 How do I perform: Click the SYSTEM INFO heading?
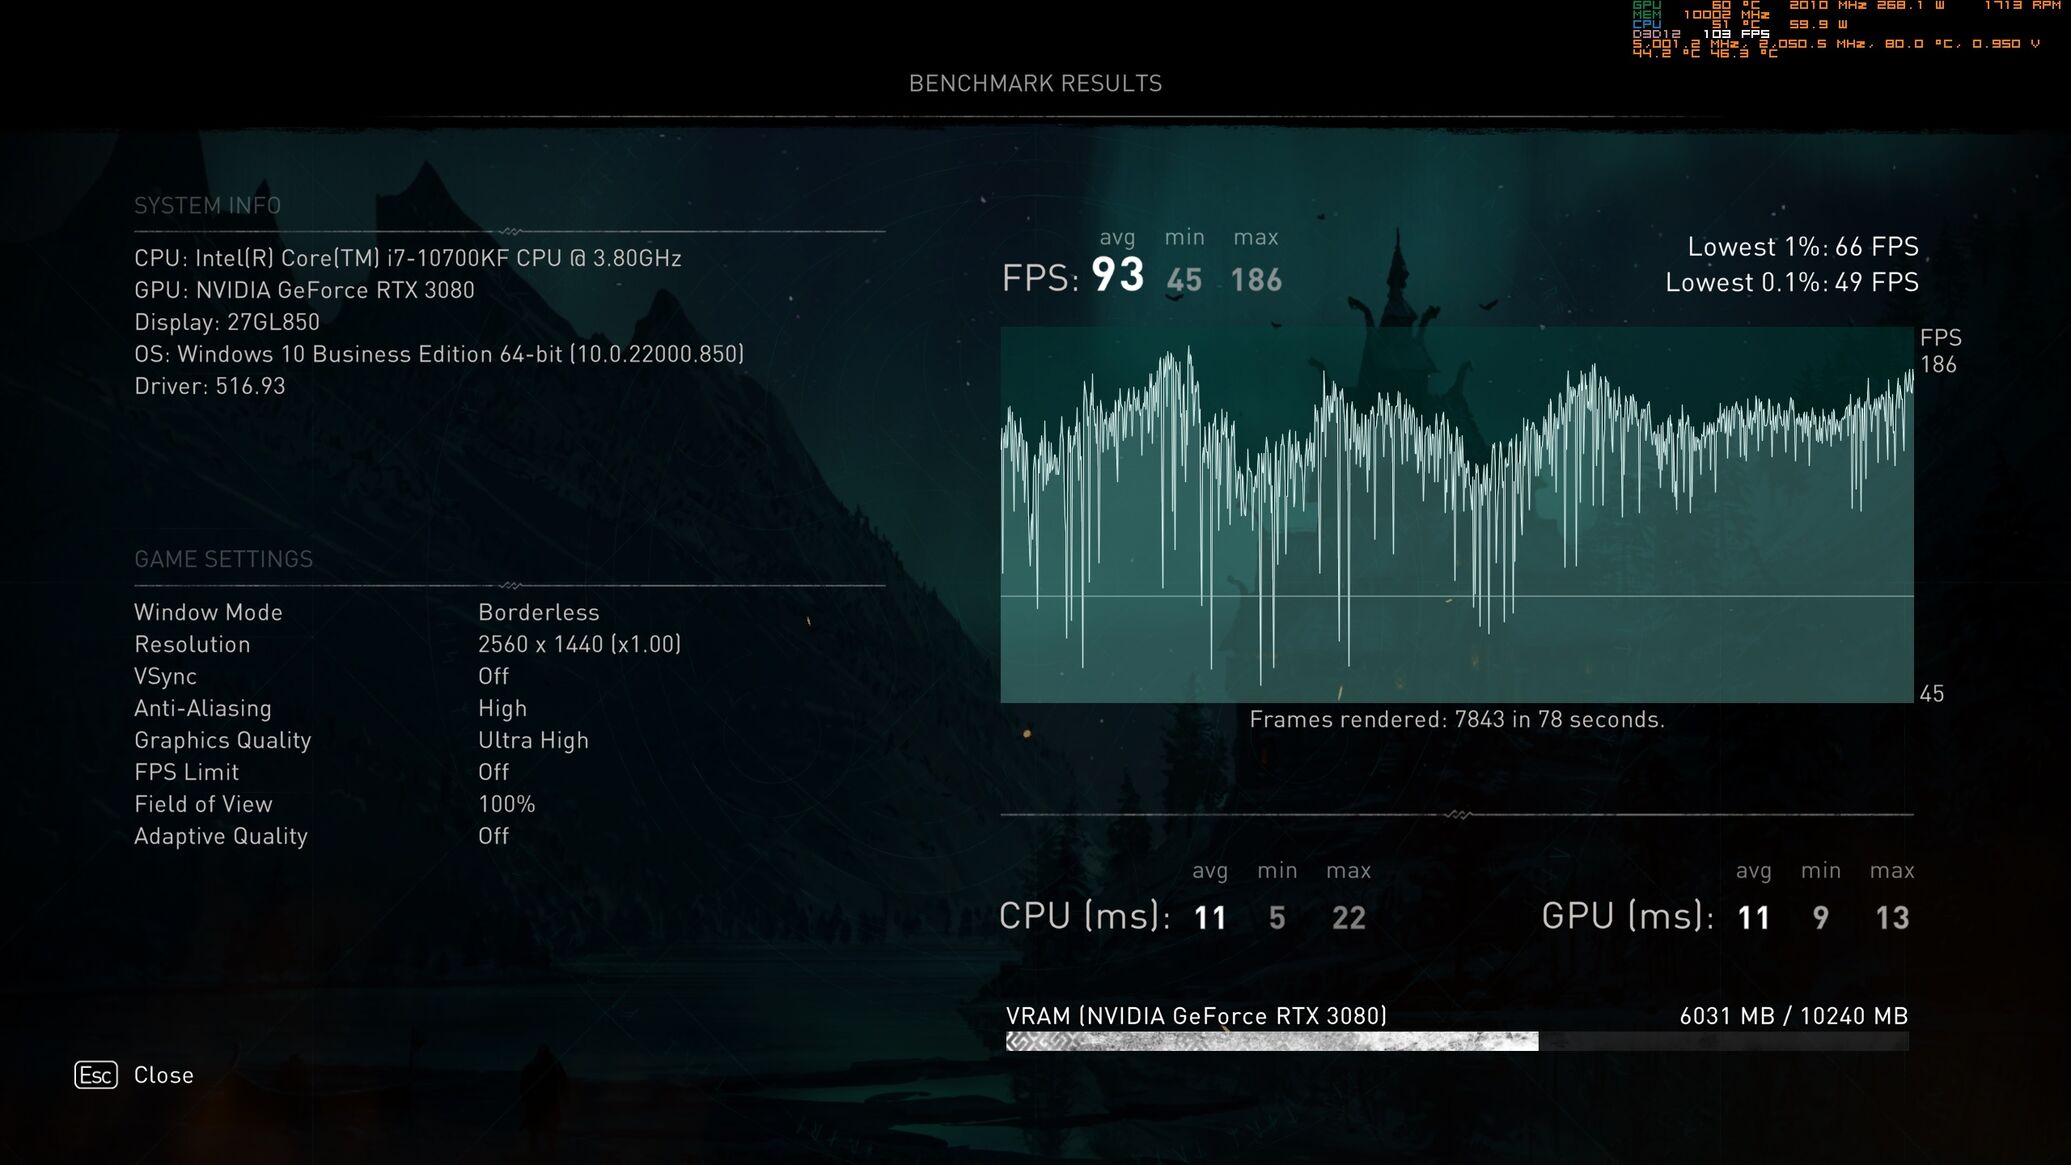pyautogui.click(x=207, y=205)
